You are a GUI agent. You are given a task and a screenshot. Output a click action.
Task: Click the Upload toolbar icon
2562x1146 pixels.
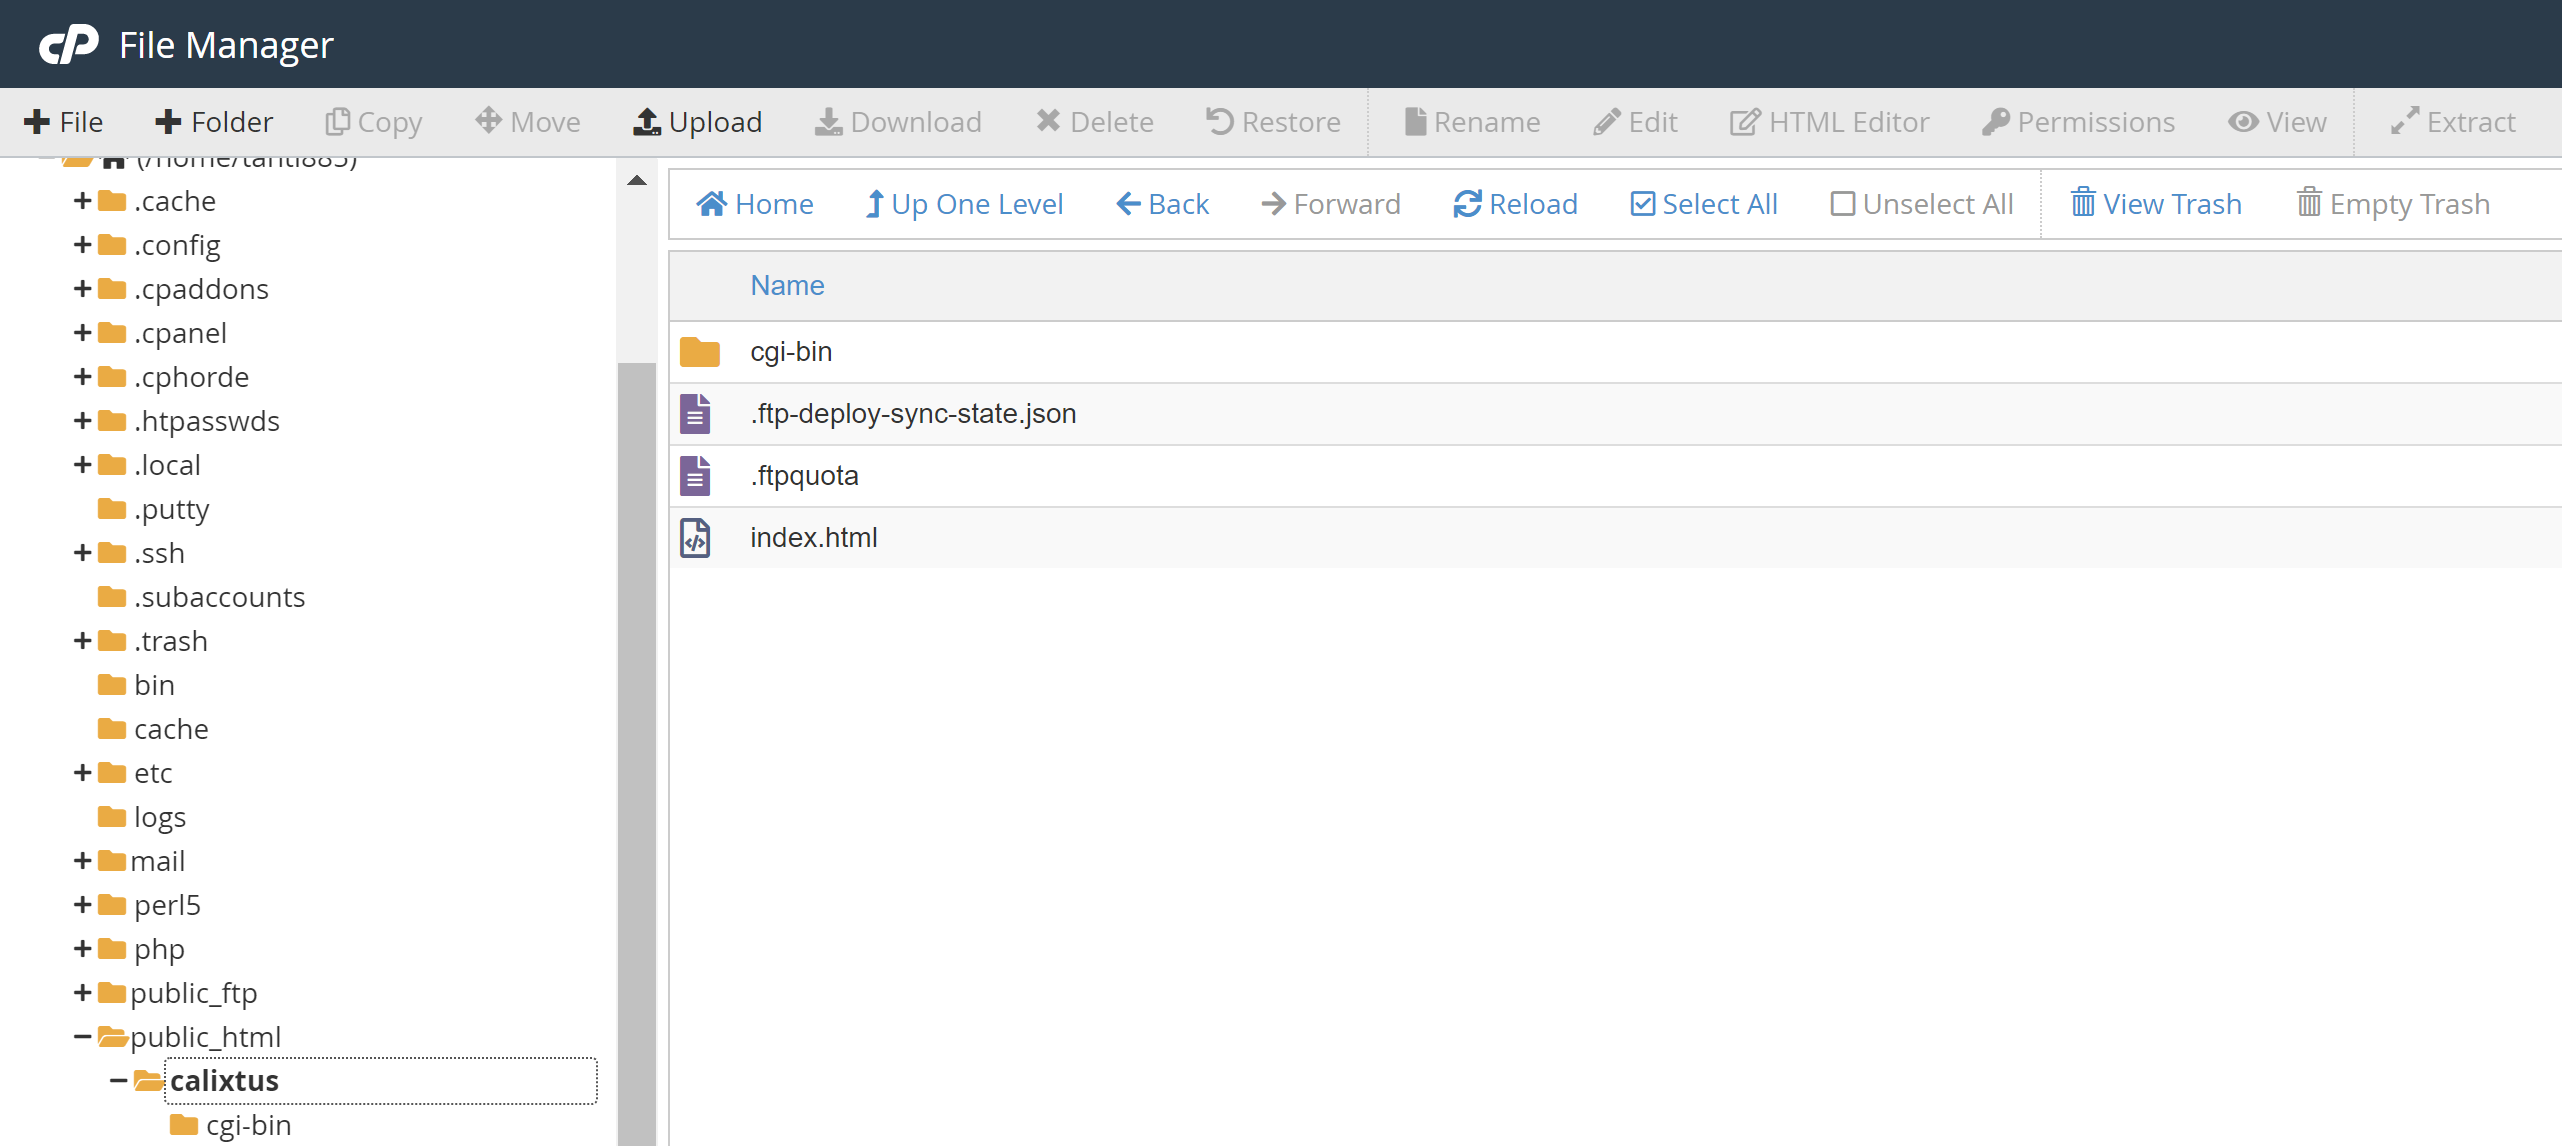point(647,122)
